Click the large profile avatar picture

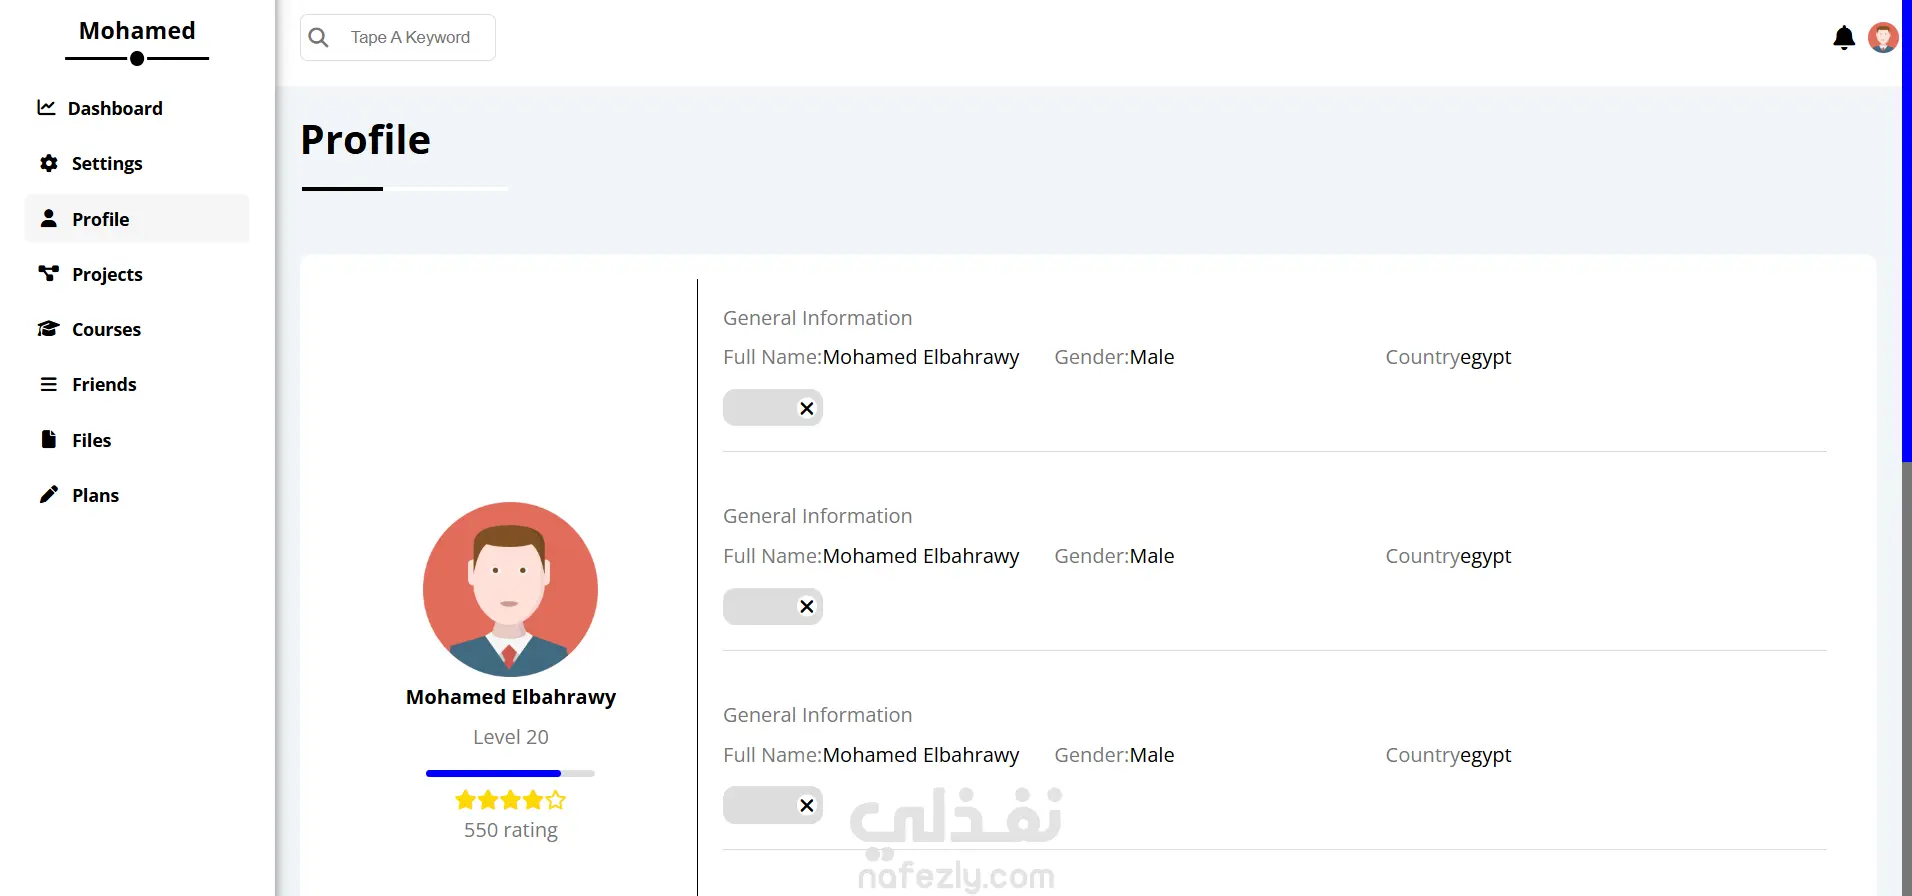510,589
